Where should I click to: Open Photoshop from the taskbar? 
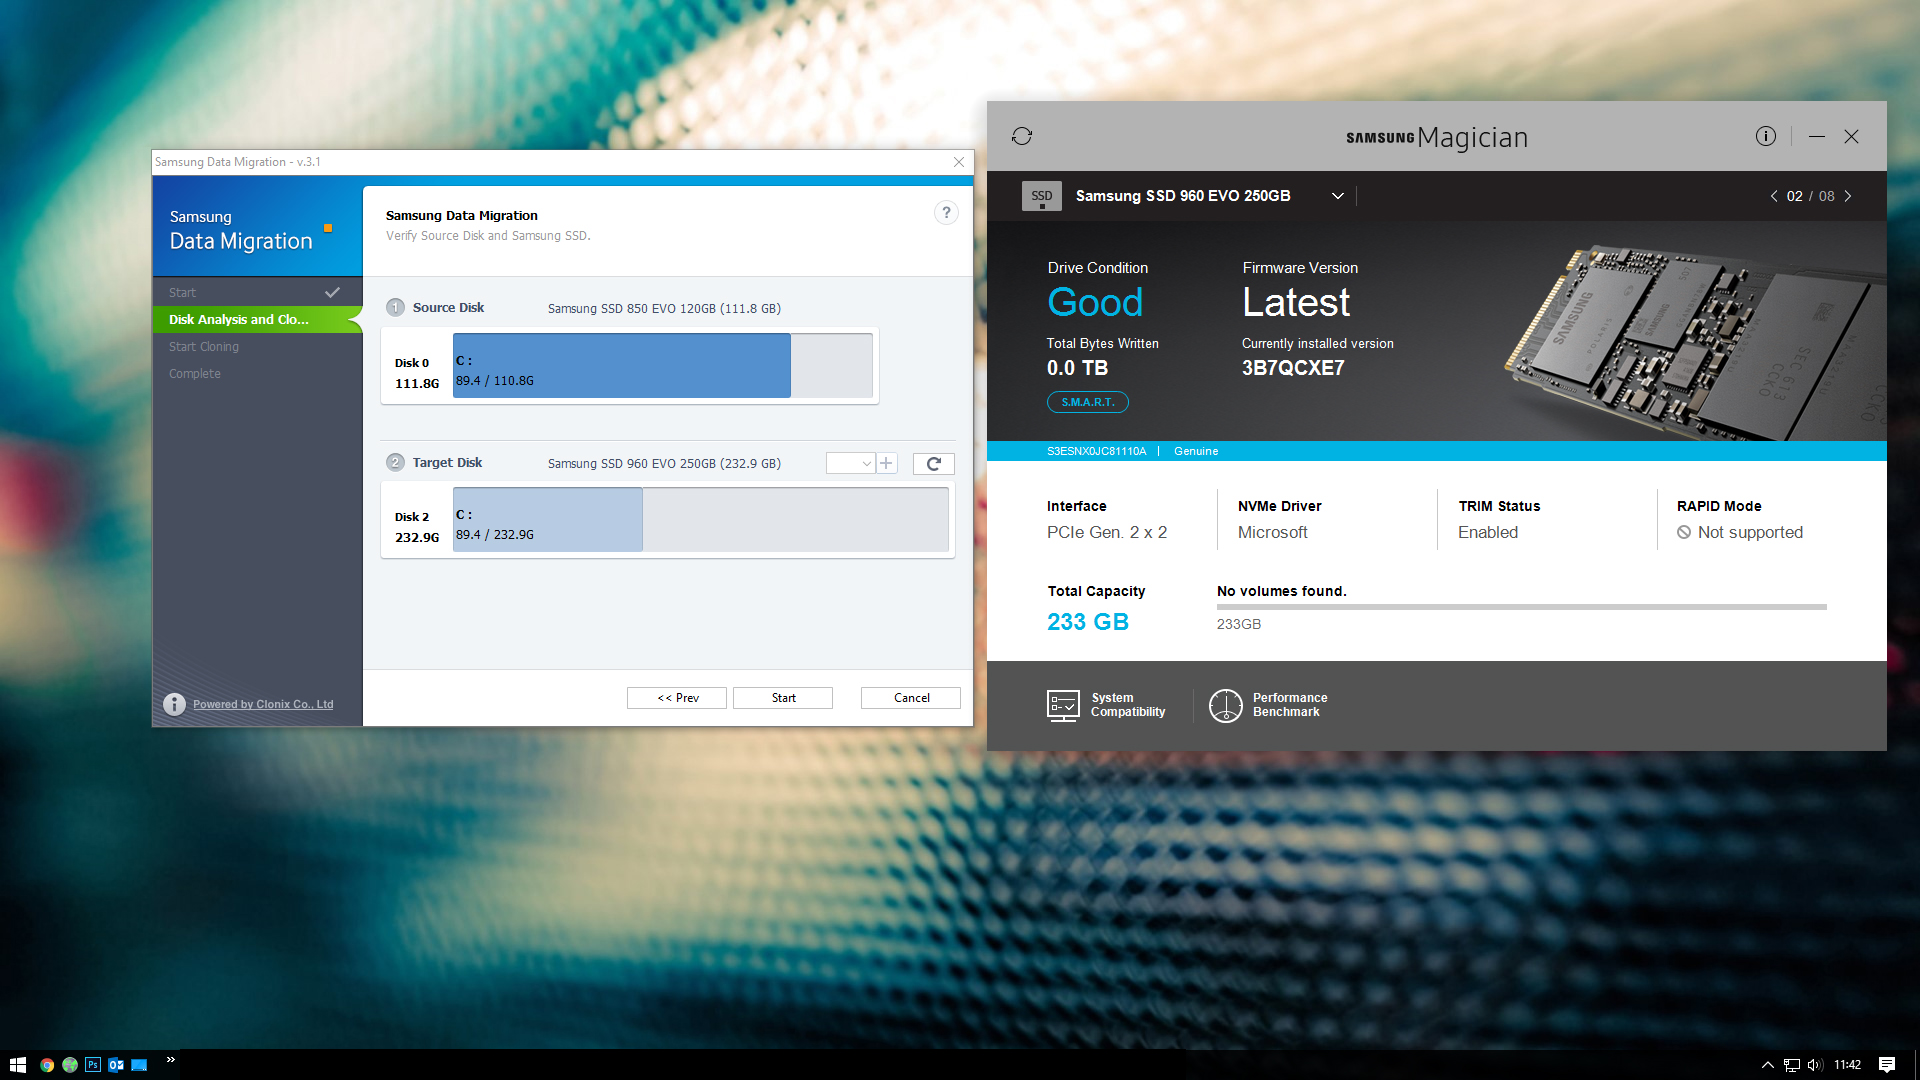tap(93, 1065)
